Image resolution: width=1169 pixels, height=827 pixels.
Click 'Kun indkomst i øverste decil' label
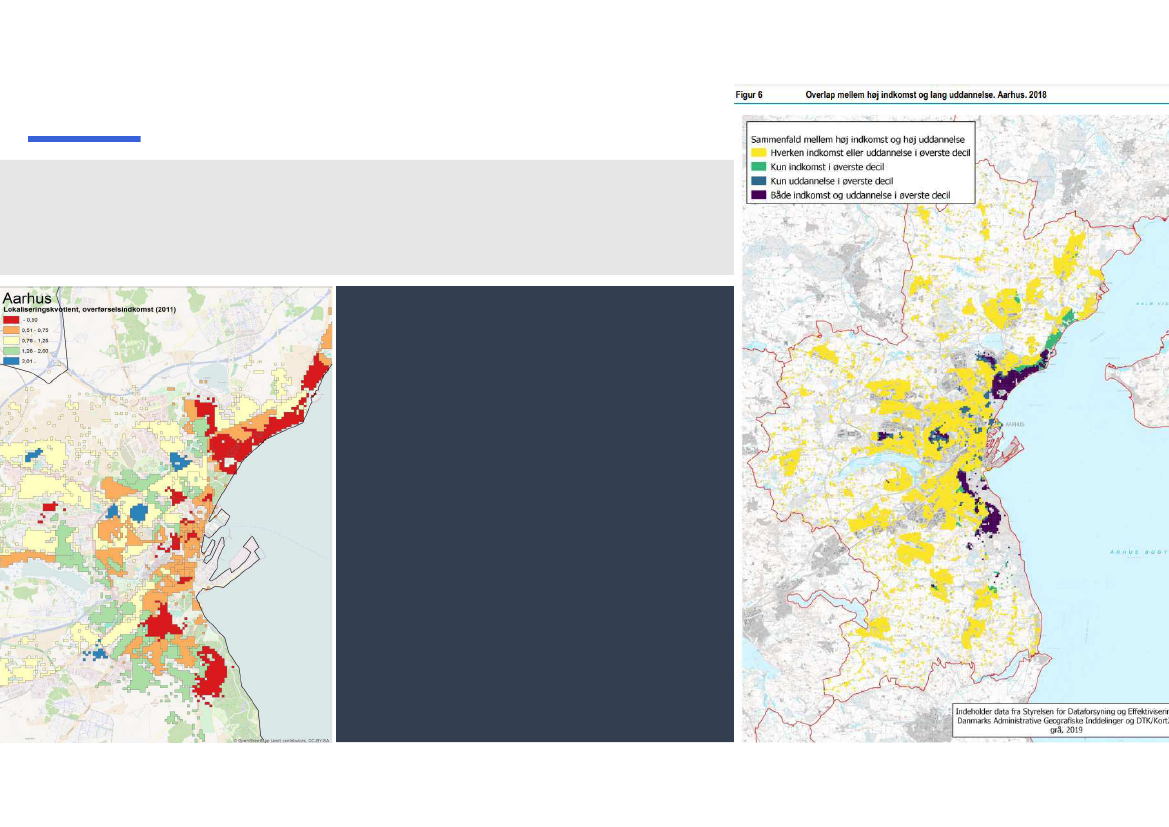point(827,167)
